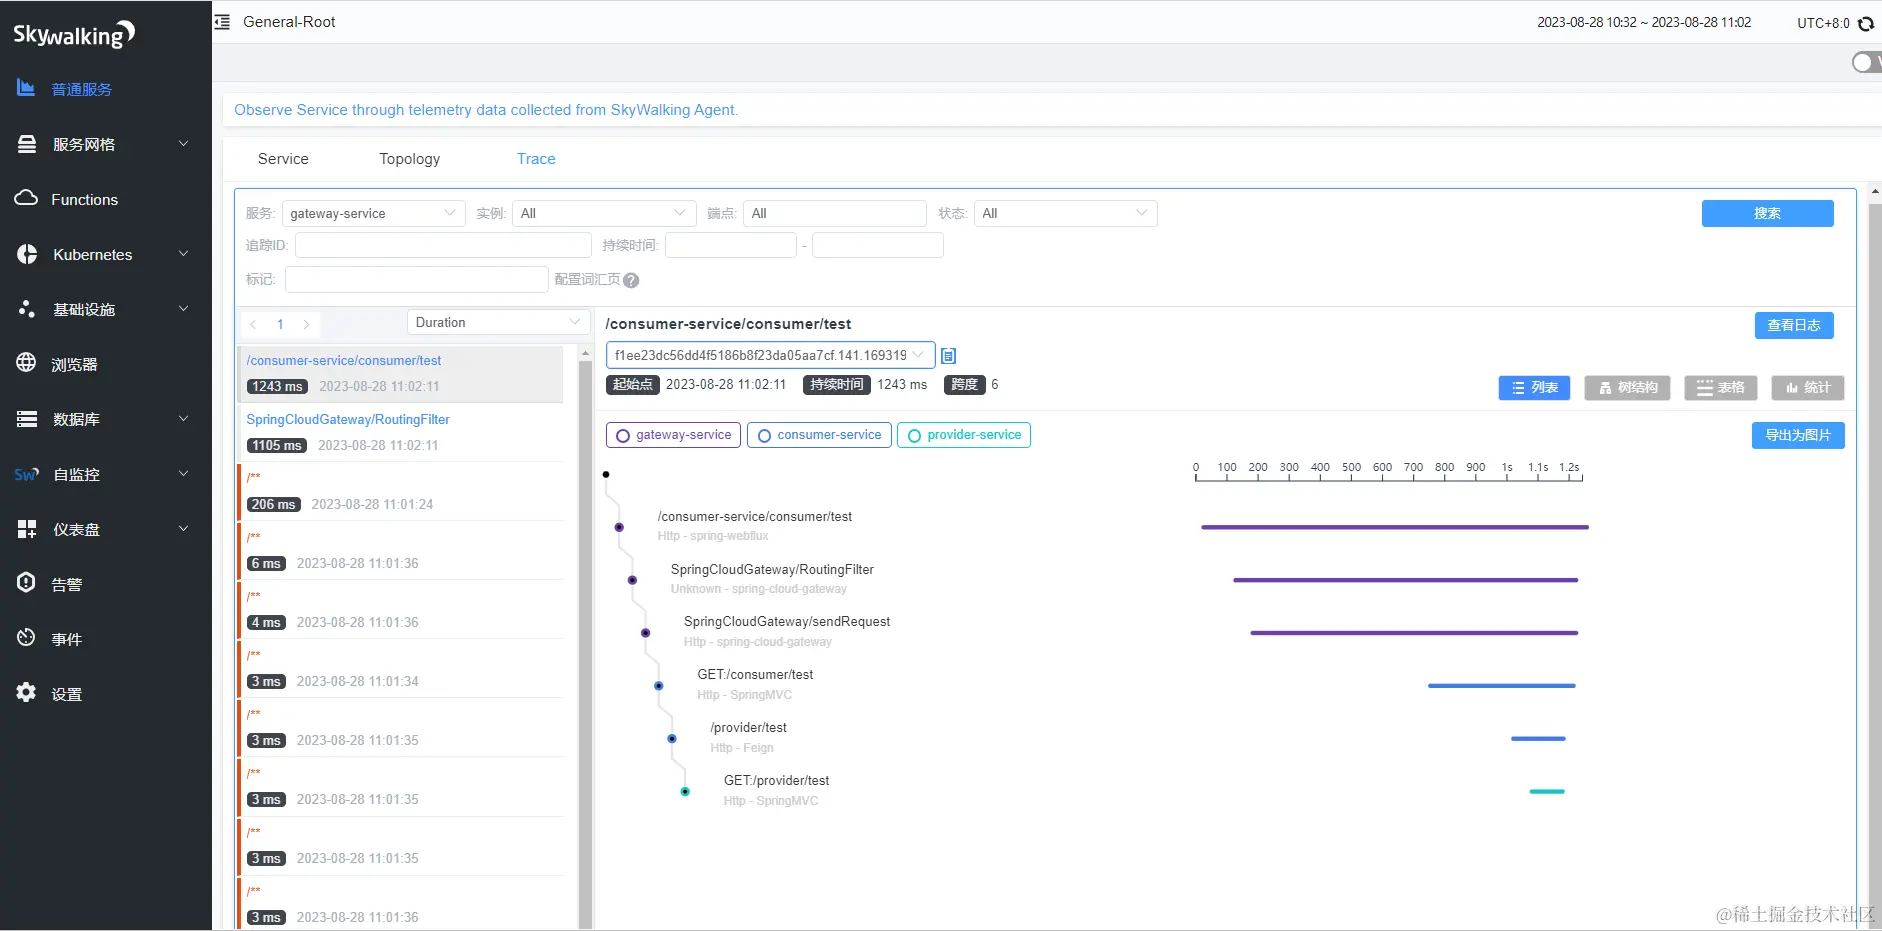The width and height of the screenshot is (1882, 931).
Task: Toggle consumer-service legend filter
Action: coord(819,435)
